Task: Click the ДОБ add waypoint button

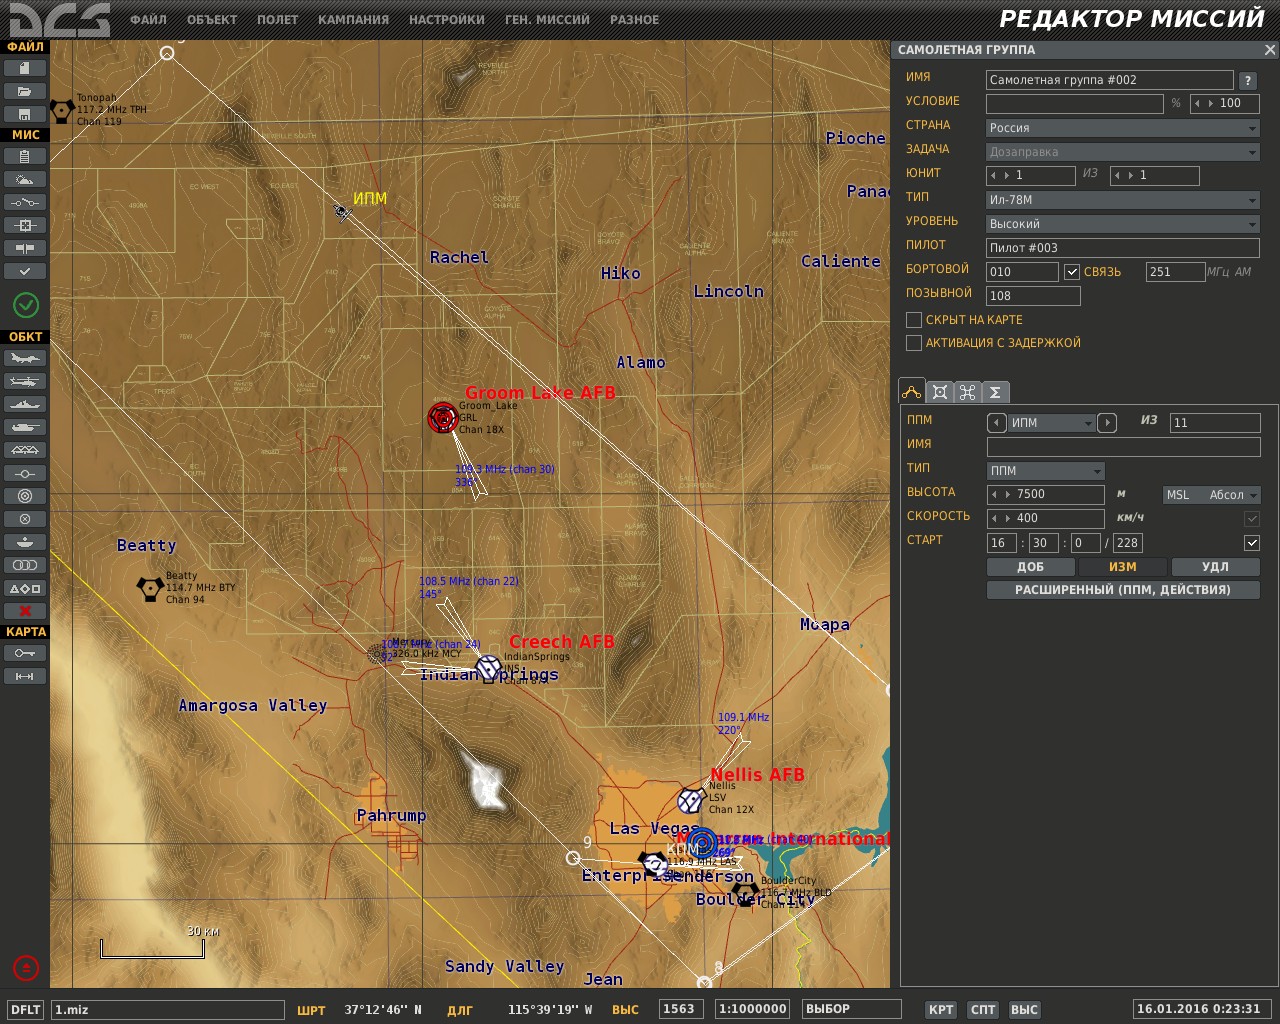Action: (1030, 567)
